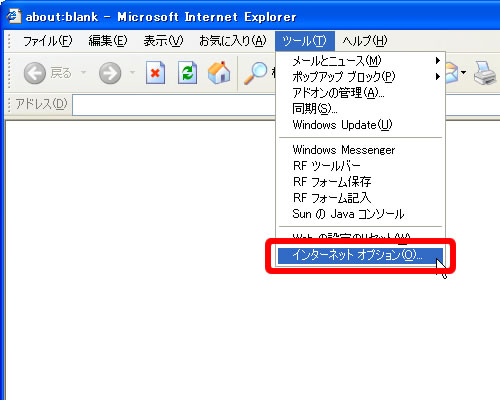500x400 pixels.
Task: Expand the ポップアップ ブロック(P) submenu
Action: (361, 77)
